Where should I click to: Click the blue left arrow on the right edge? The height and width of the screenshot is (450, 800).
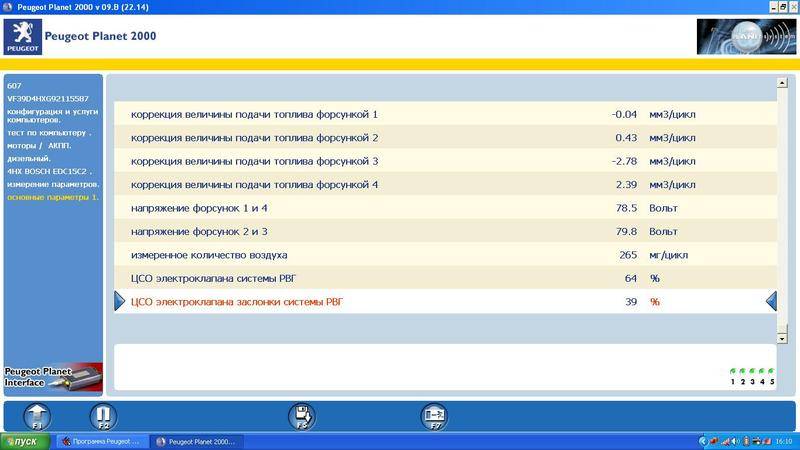pyautogui.click(x=771, y=301)
